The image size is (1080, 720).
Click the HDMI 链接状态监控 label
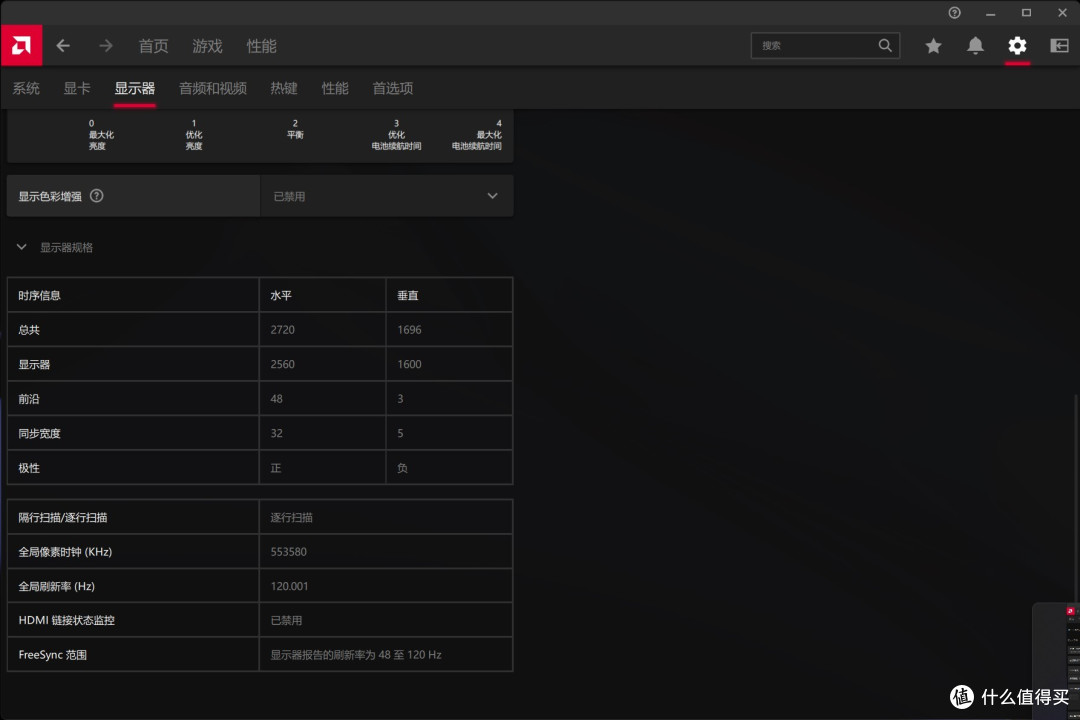pyautogui.click(x=66, y=620)
